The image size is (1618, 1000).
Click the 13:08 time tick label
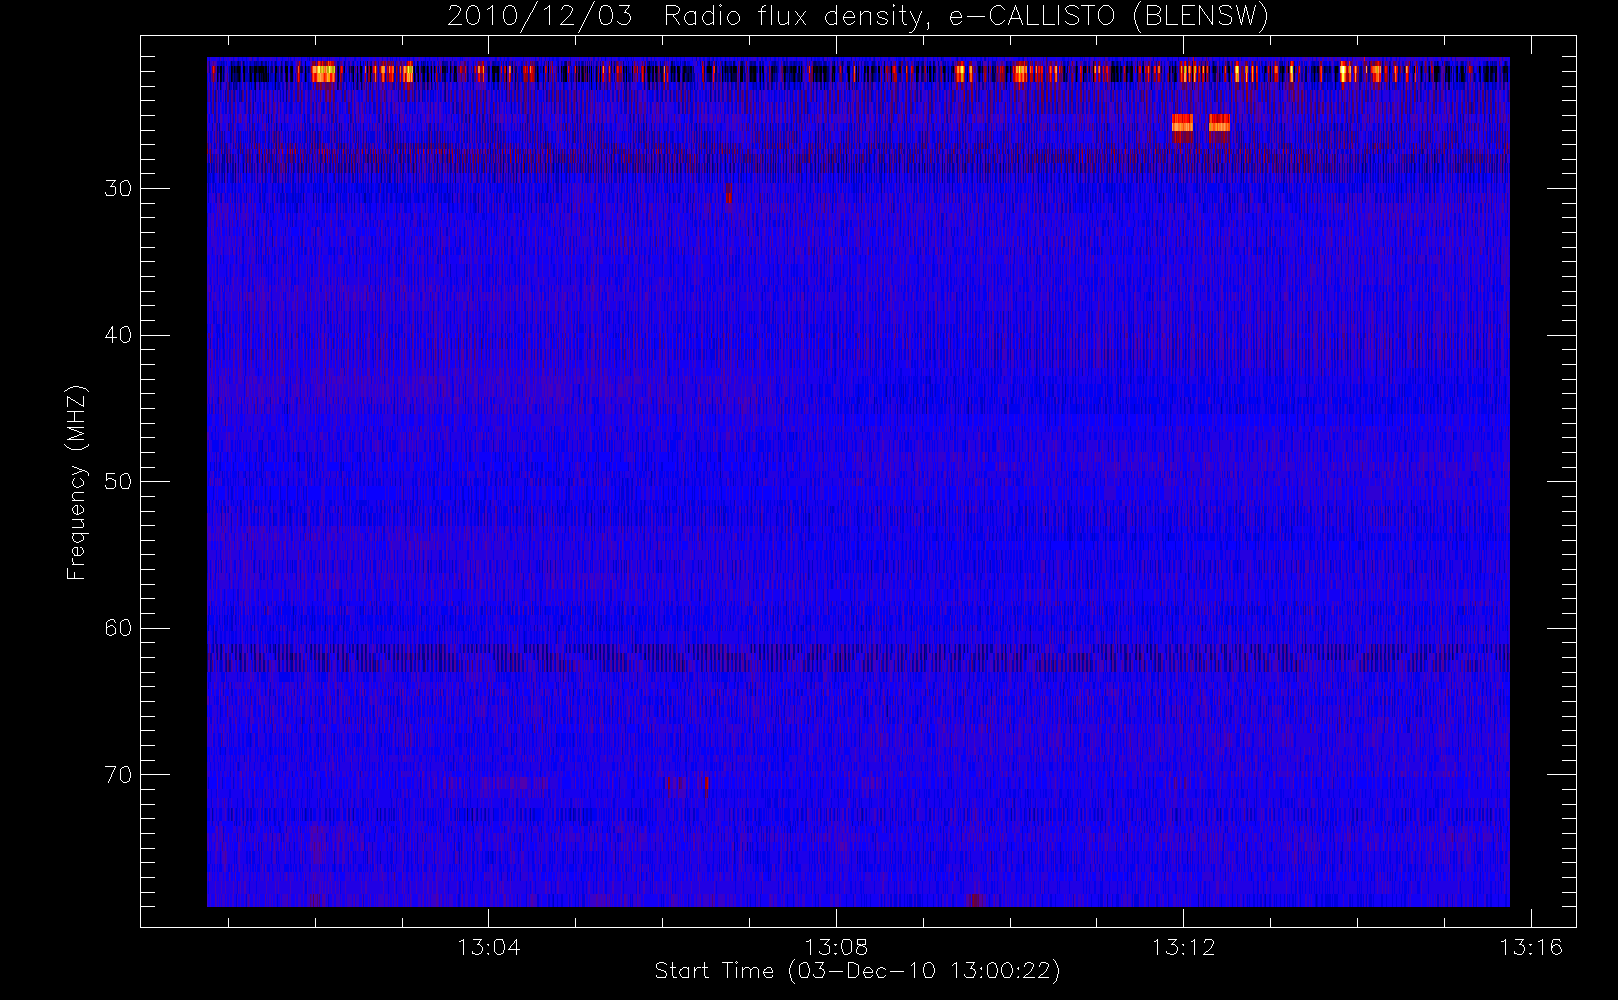pos(836,947)
